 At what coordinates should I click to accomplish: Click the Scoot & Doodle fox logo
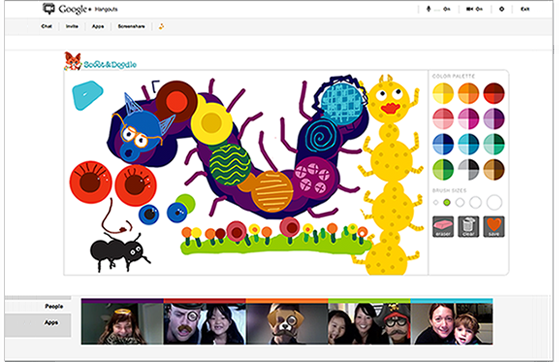tap(73, 61)
